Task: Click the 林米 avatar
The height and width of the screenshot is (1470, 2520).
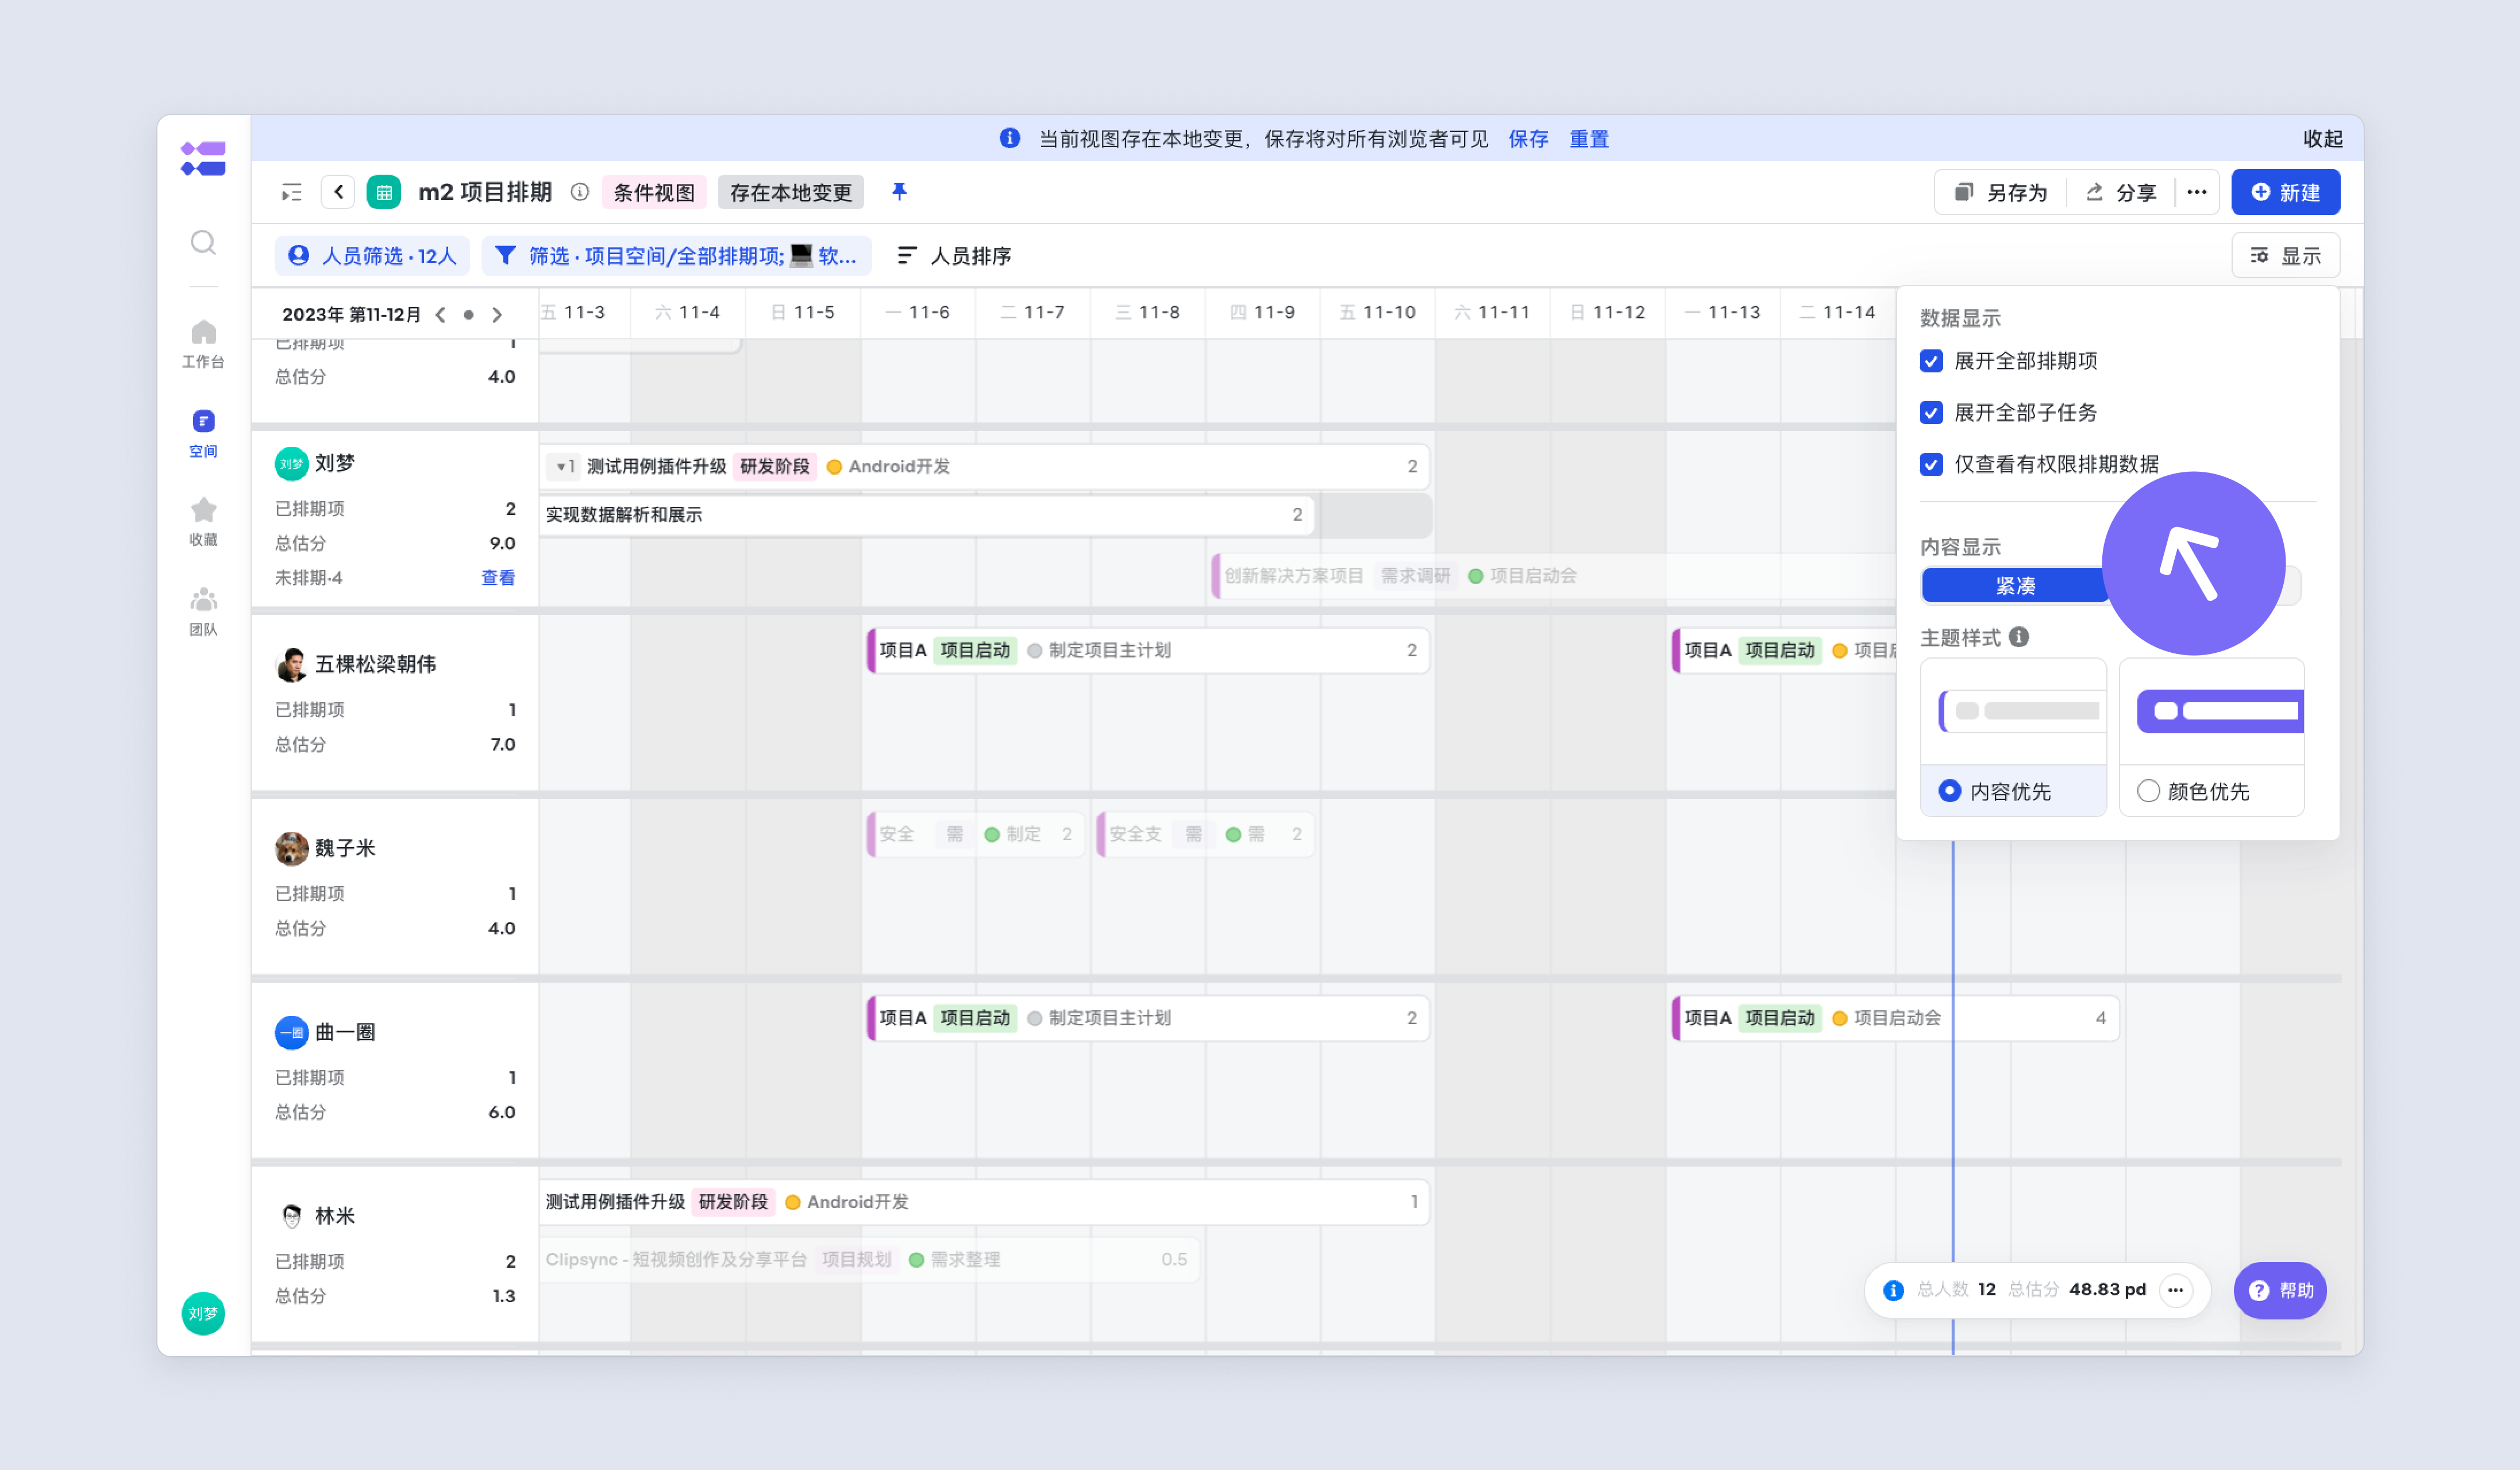Action: pyautogui.click(x=291, y=1216)
